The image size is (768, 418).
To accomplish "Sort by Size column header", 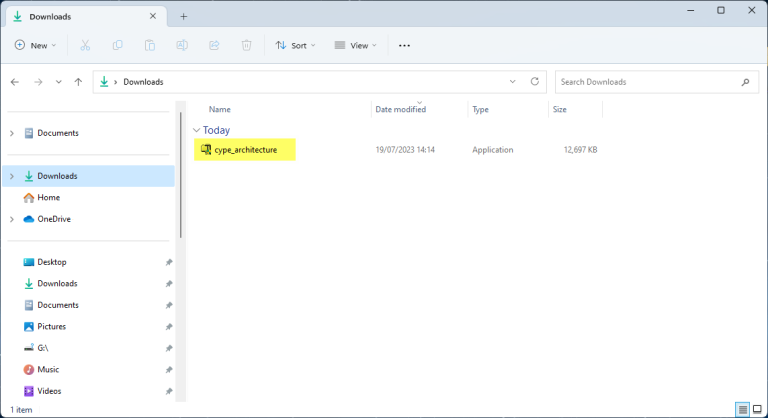I will click(560, 109).
